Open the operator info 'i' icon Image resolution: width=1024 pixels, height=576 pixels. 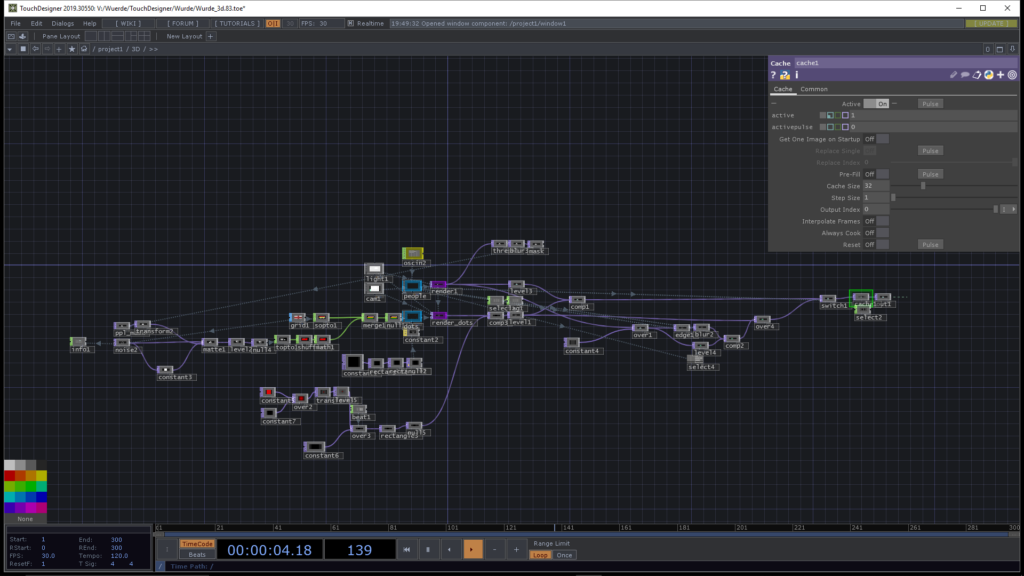[797, 75]
